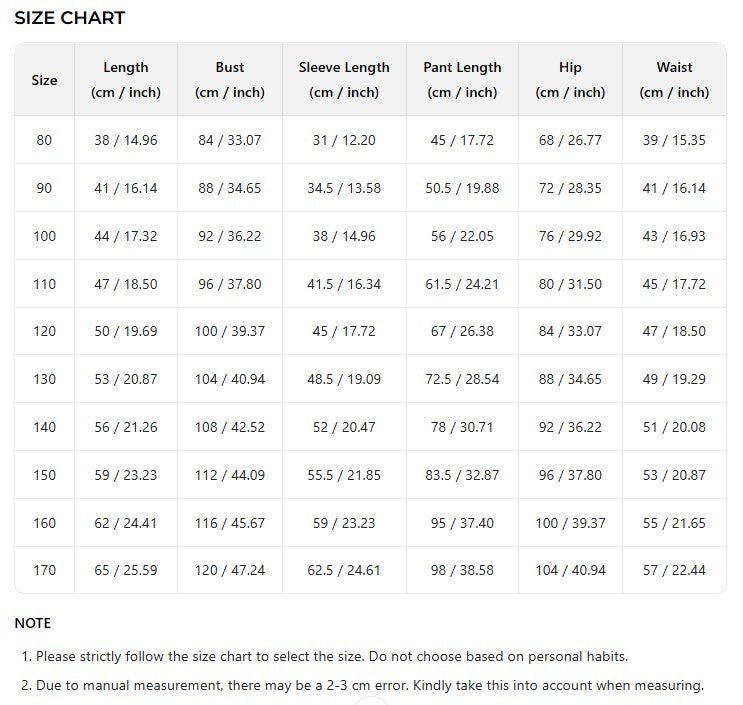Click the NOTE heading below the table
The image size is (743, 705).
coord(33,623)
